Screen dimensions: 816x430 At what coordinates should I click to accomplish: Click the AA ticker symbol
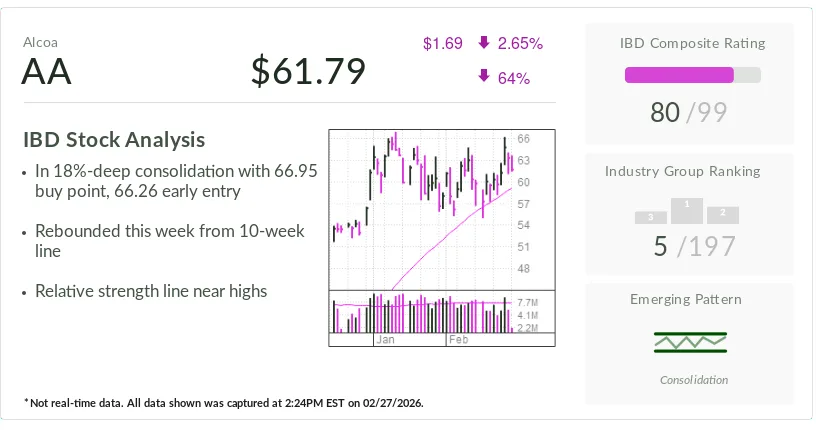click(46, 73)
